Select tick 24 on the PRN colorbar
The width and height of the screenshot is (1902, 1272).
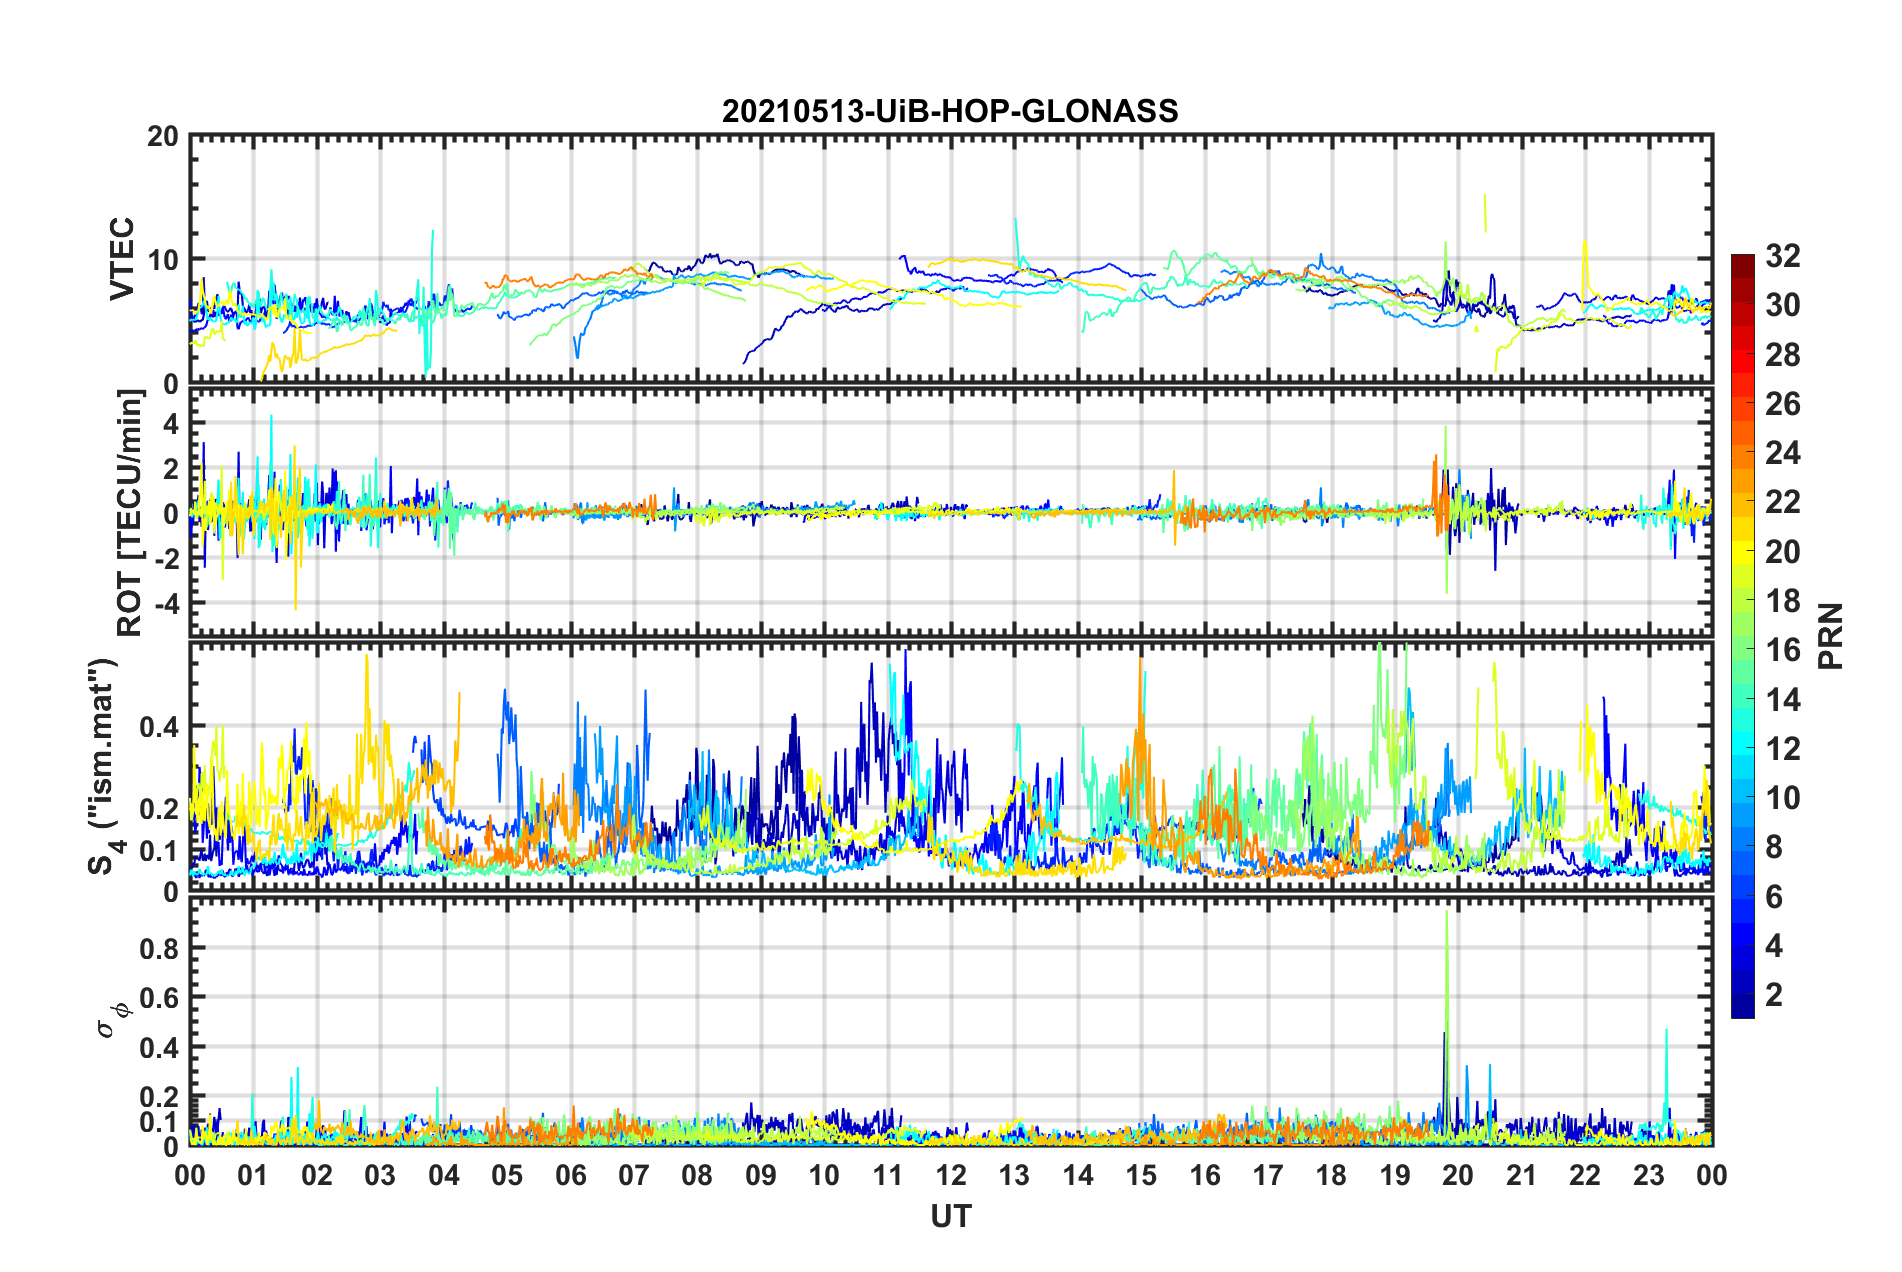click(1782, 453)
